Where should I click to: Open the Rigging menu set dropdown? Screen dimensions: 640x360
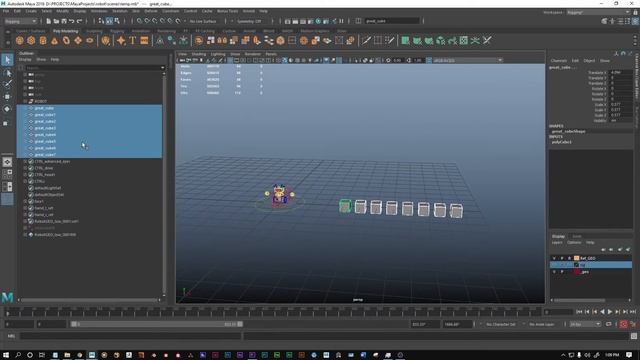pyautogui.click(x=20, y=21)
